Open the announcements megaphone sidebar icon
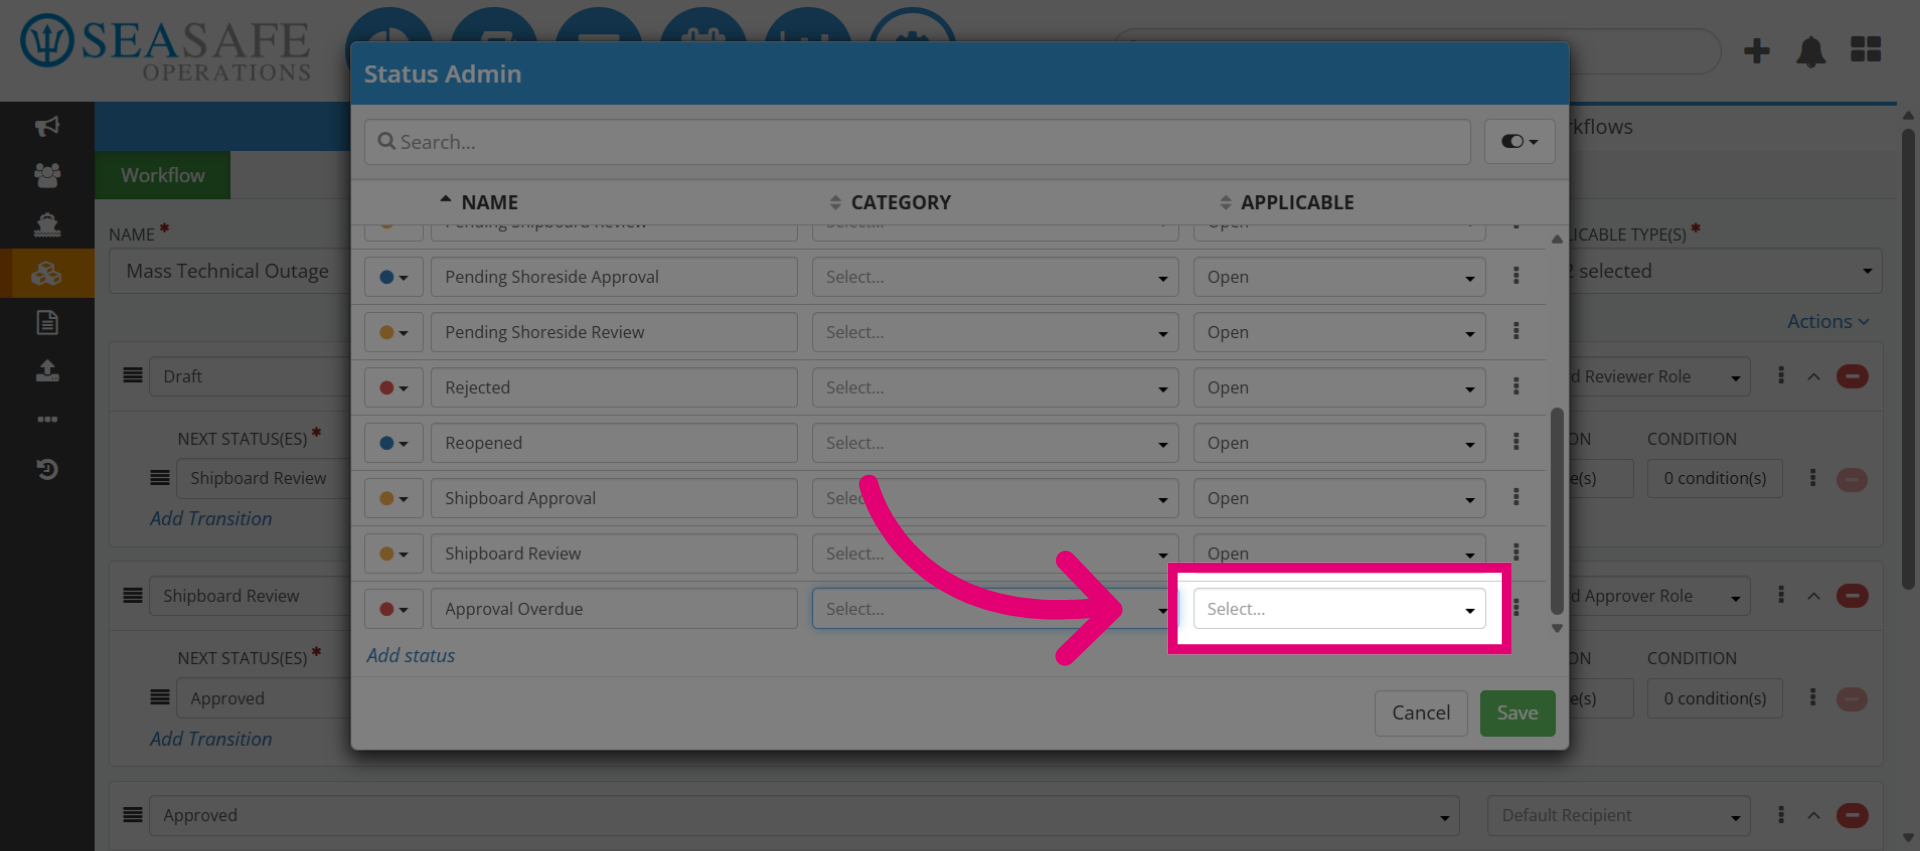The image size is (1920, 851). tap(47, 126)
